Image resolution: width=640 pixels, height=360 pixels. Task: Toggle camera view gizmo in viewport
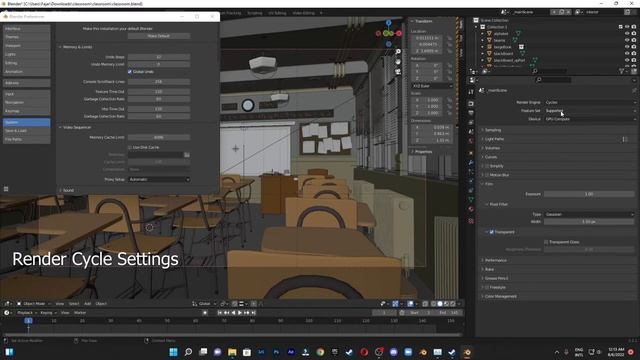(398, 71)
